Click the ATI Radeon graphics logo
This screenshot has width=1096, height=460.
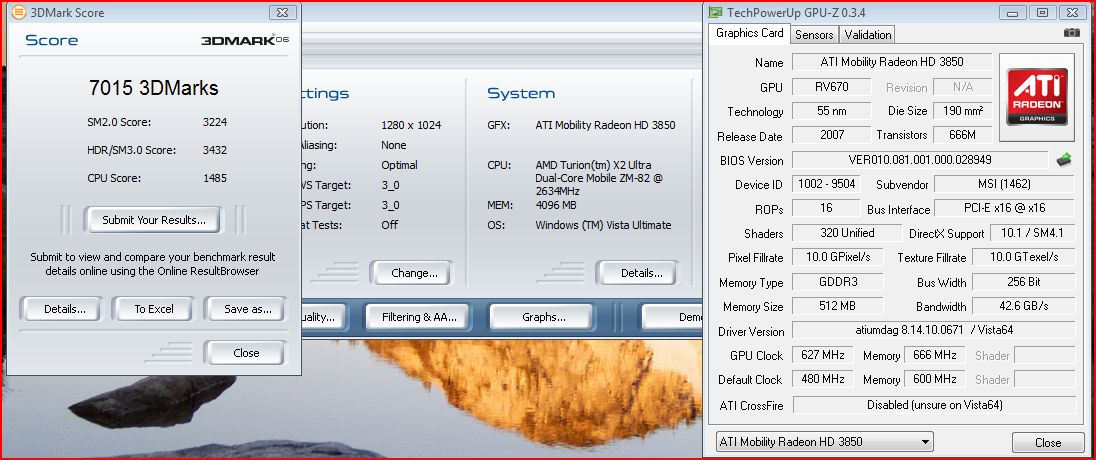tap(1037, 96)
